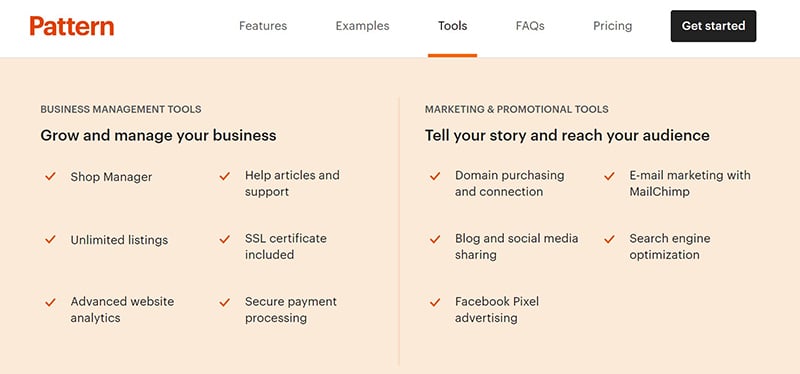800x374 pixels.
Task: Click the Pattern logo
Action: click(x=72, y=26)
